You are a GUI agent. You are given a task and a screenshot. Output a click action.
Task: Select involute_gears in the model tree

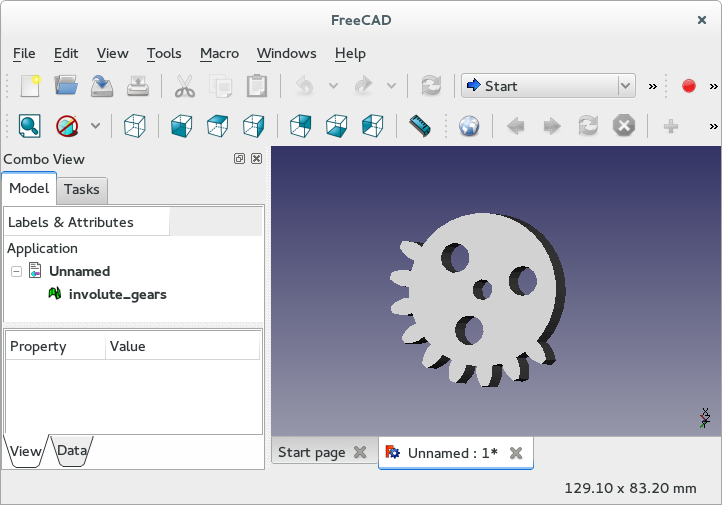click(x=117, y=294)
